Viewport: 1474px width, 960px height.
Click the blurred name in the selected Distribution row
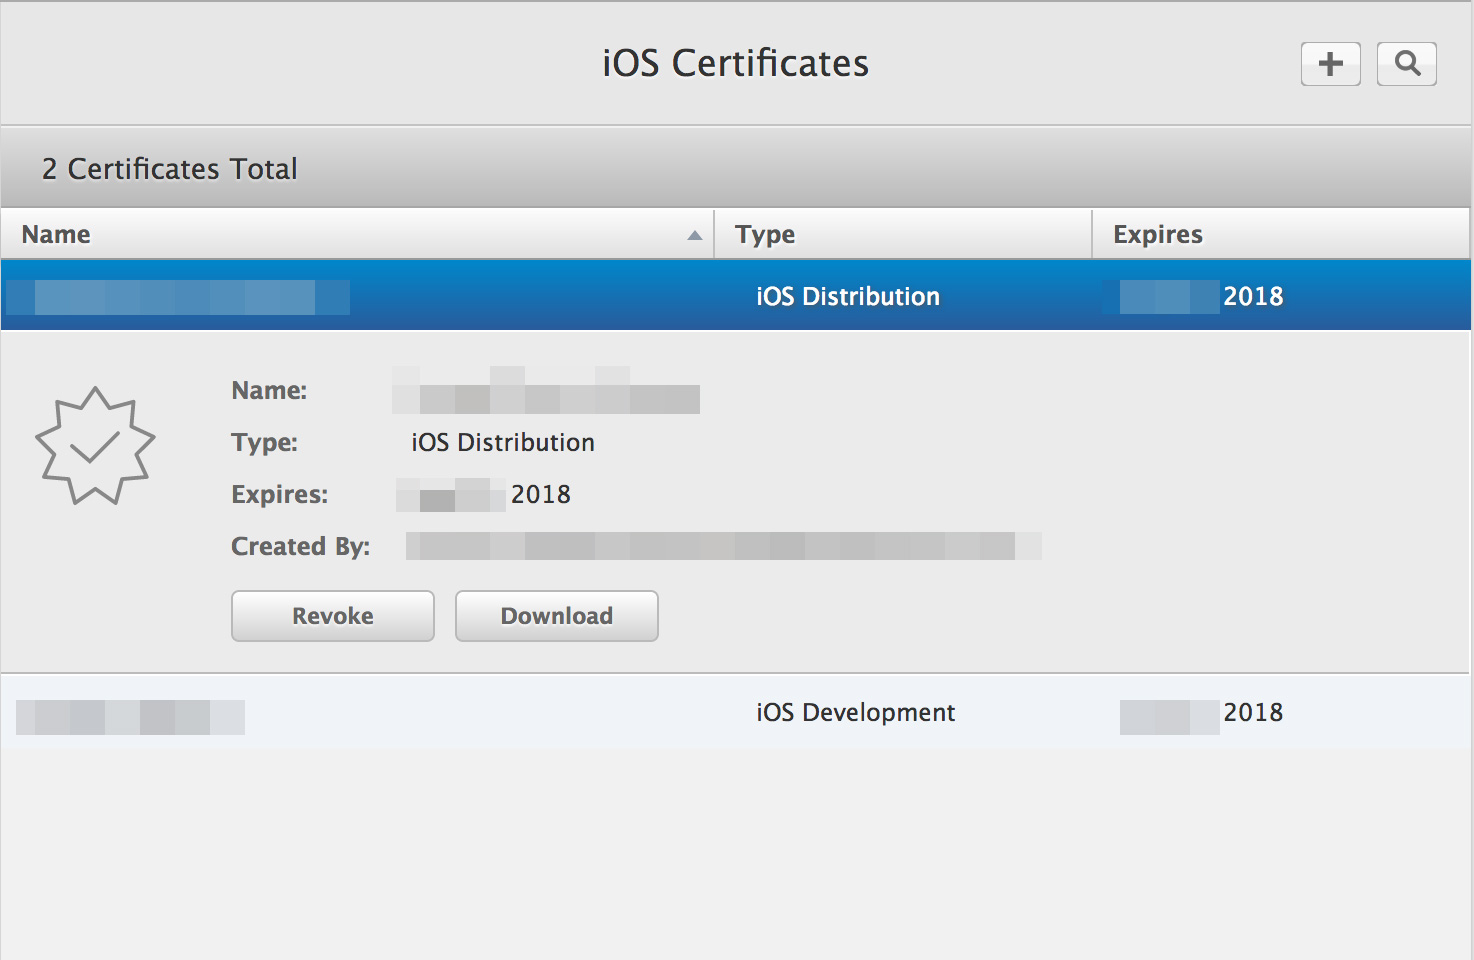point(178,297)
